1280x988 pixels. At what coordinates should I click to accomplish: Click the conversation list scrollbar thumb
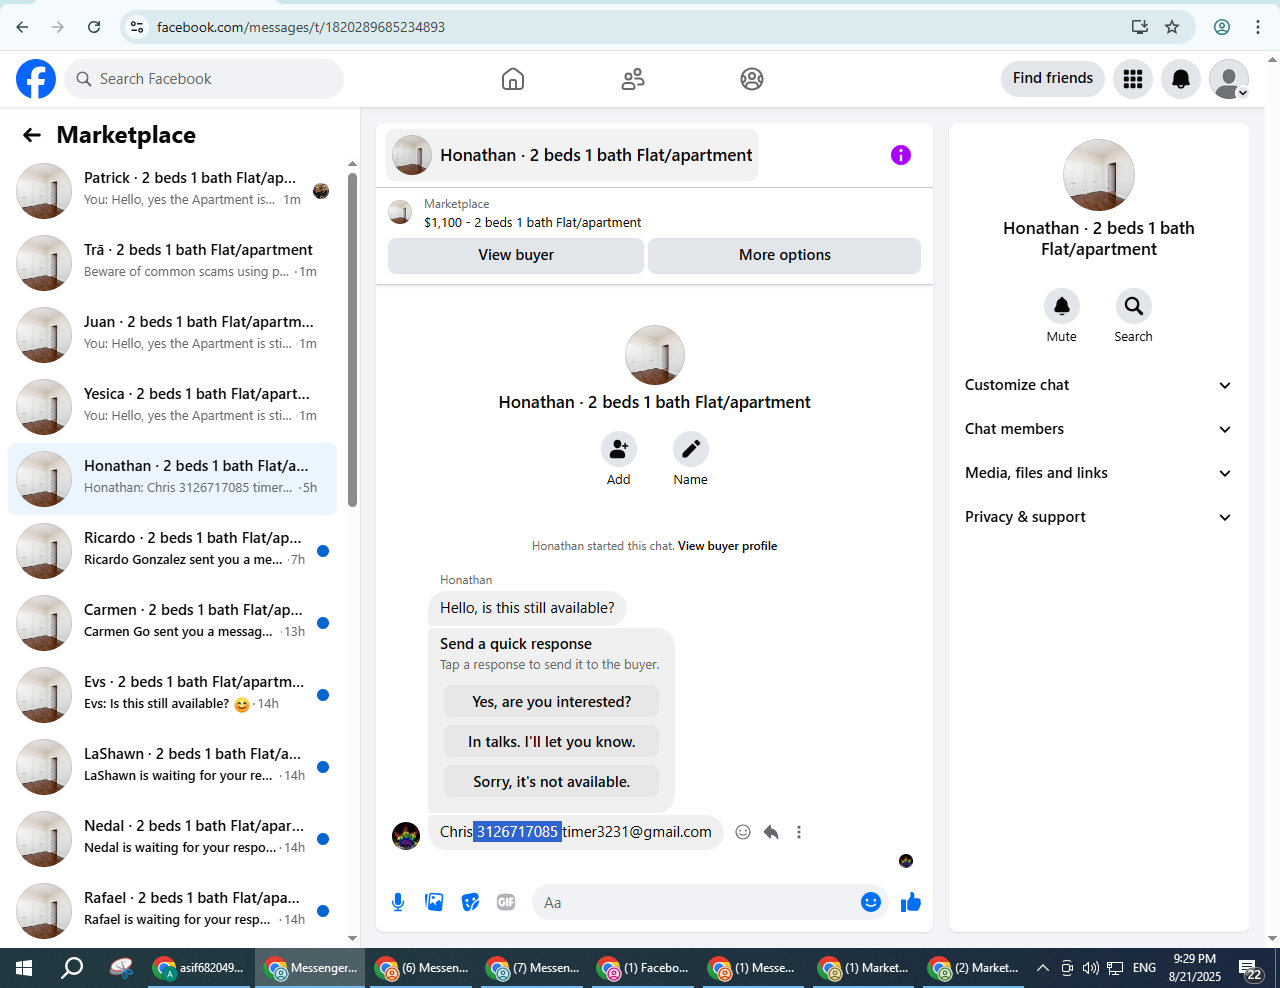click(x=352, y=340)
